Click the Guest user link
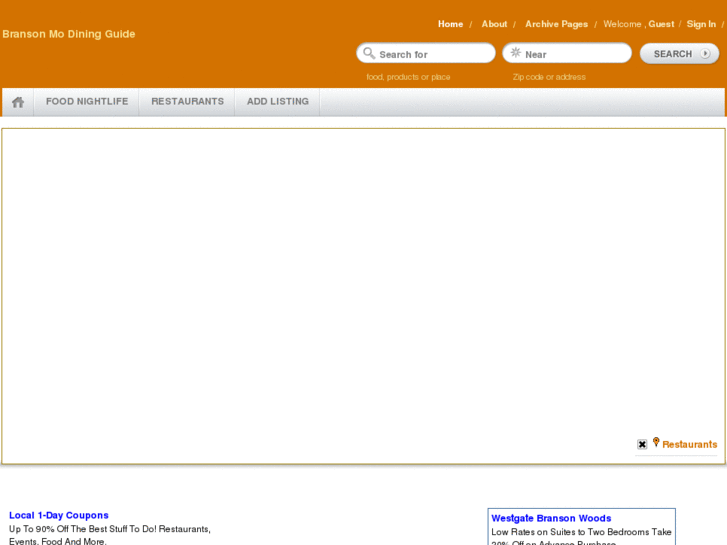This screenshot has height=545, width=727. coord(661,24)
